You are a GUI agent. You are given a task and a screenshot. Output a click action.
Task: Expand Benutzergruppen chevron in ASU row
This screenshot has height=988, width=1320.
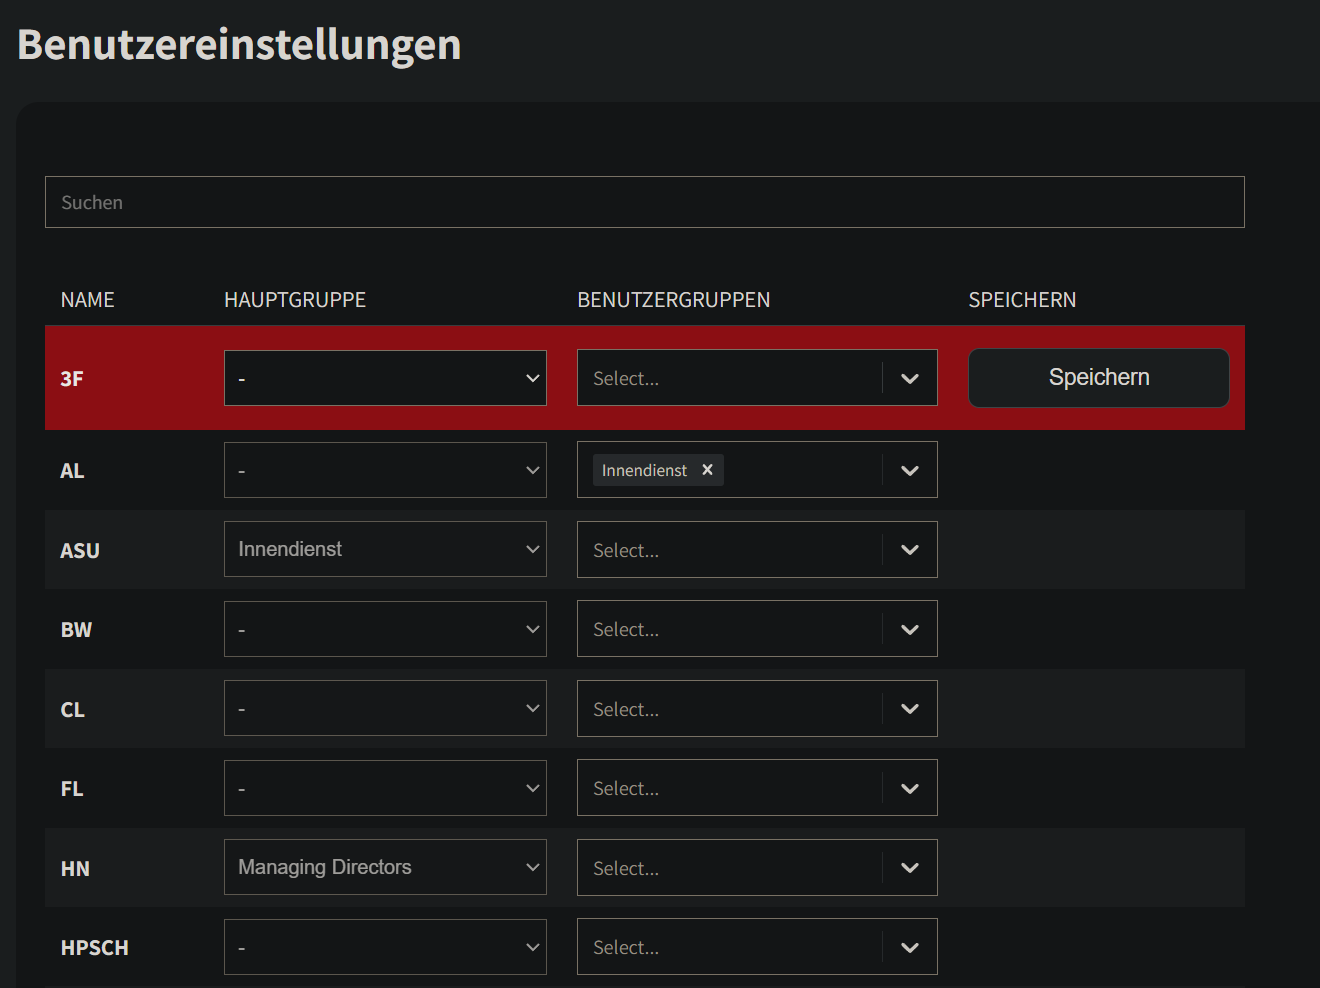(909, 549)
